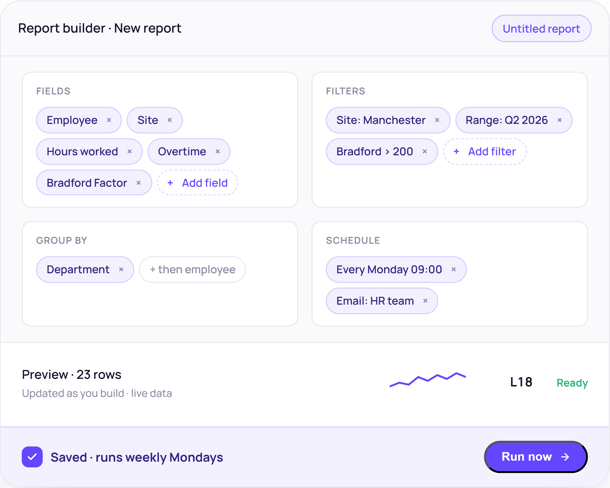Click 'Updated as you build · live data'
This screenshot has width=610, height=488.
point(97,393)
